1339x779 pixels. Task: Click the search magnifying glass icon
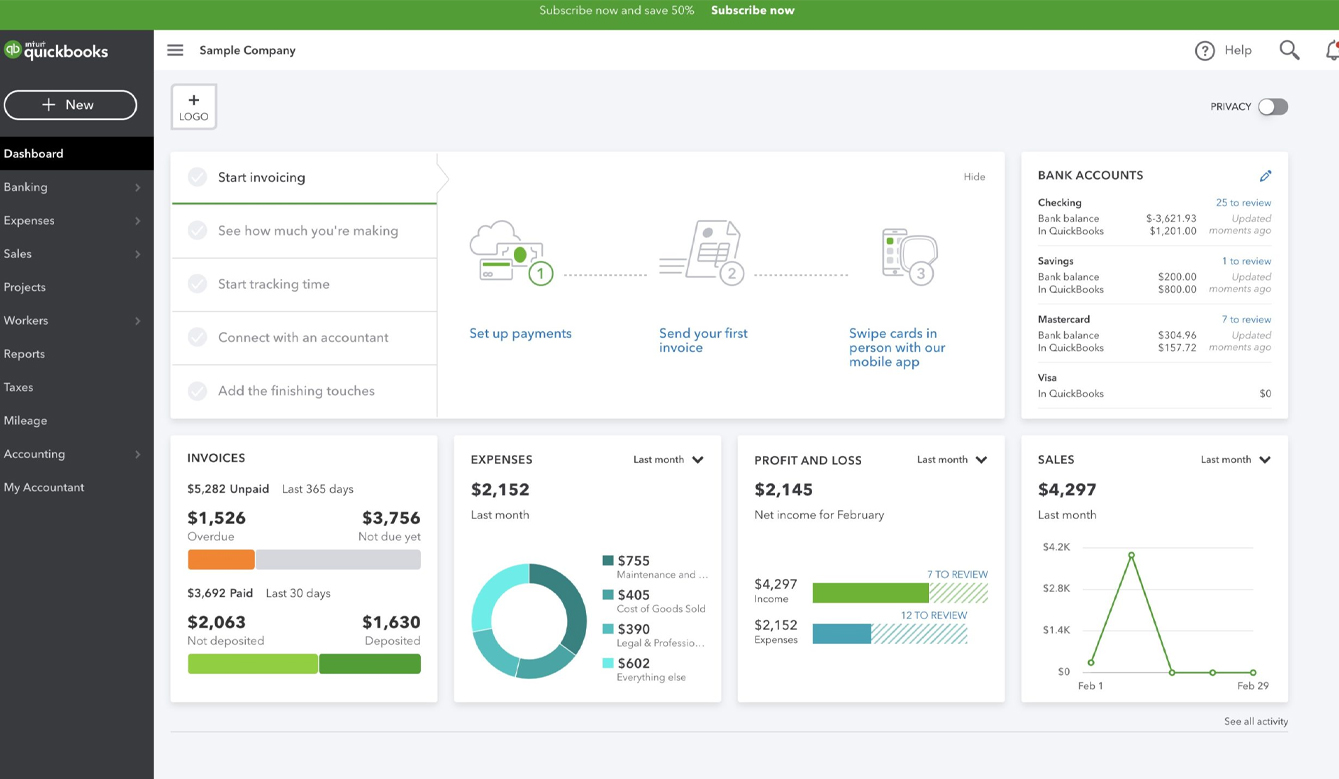pyautogui.click(x=1289, y=50)
